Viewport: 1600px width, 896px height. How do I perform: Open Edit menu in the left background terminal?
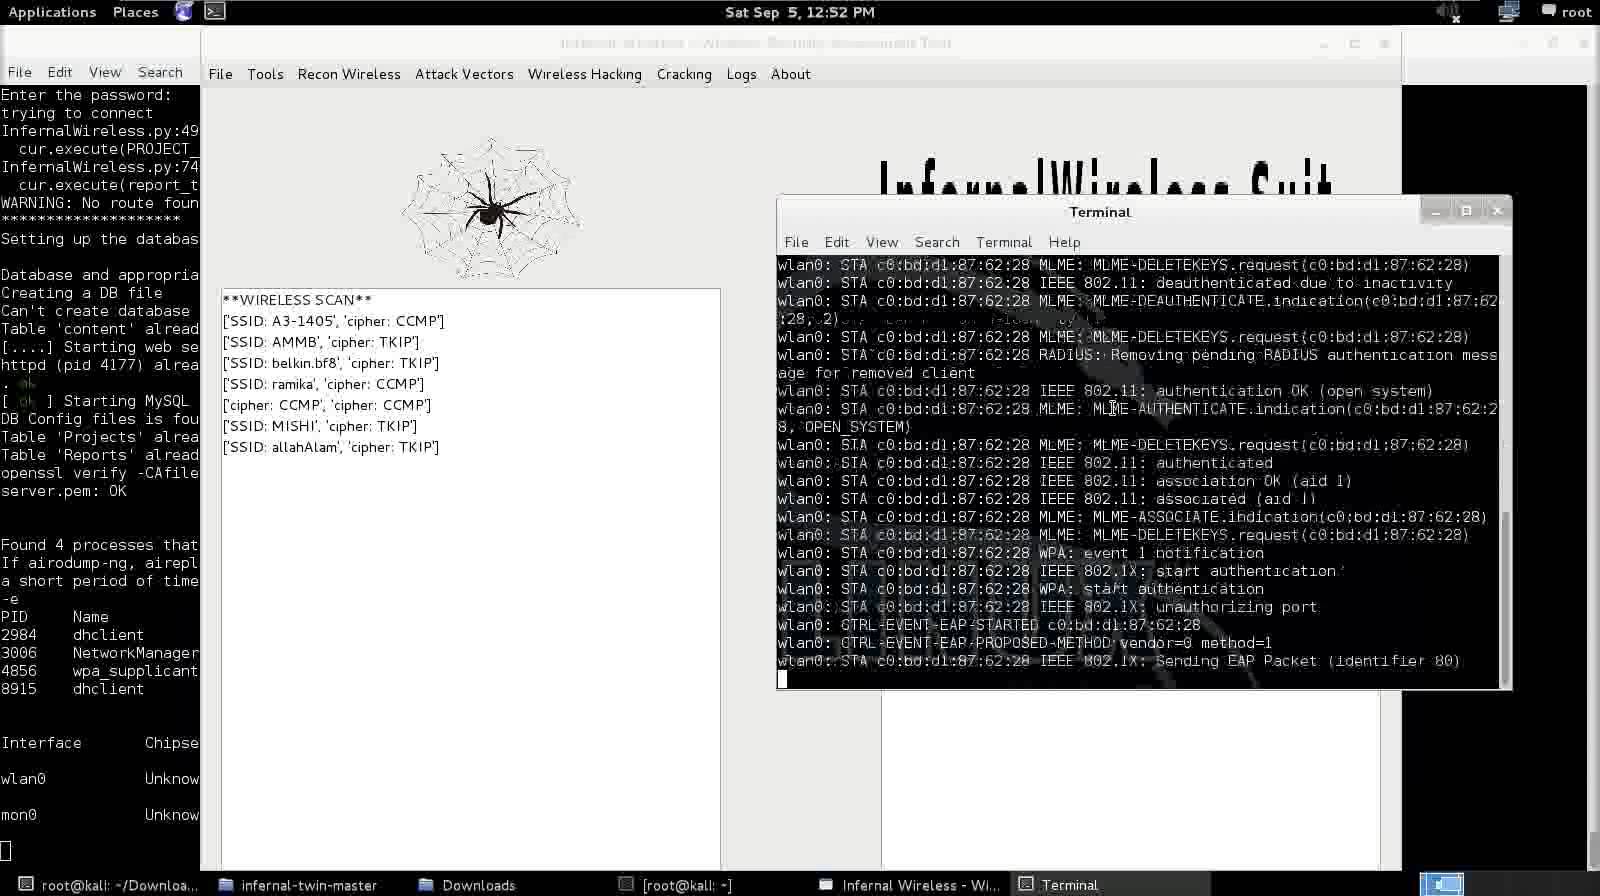click(x=60, y=72)
